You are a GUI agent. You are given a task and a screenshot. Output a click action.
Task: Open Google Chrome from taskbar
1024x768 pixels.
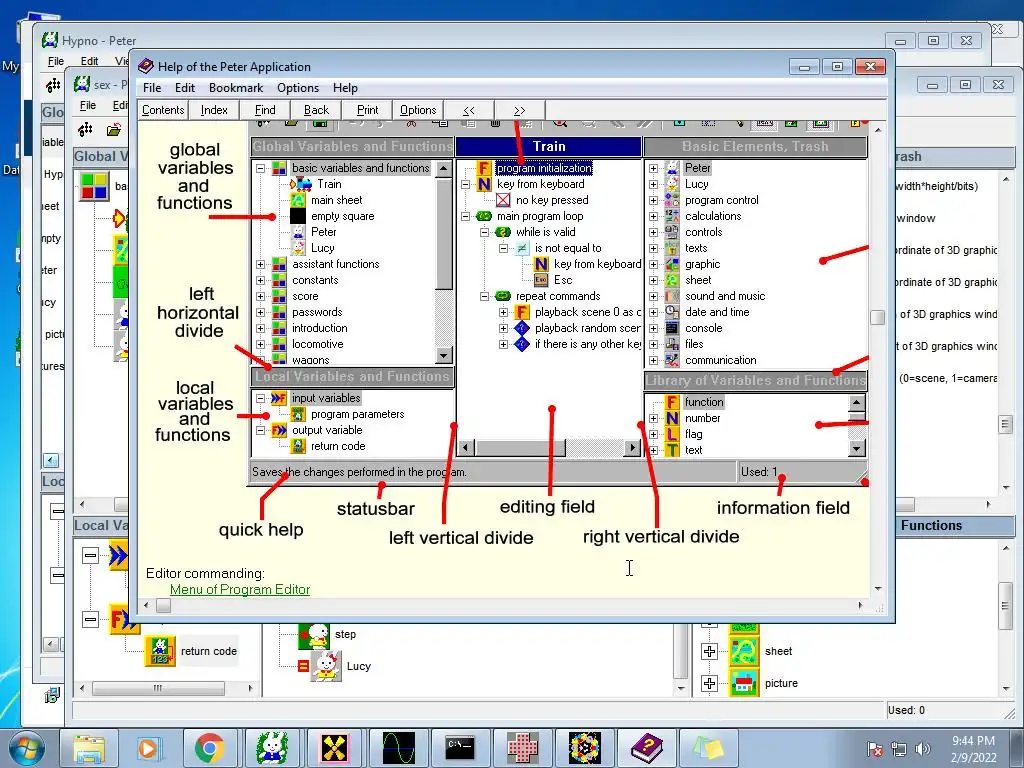coord(209,748)
